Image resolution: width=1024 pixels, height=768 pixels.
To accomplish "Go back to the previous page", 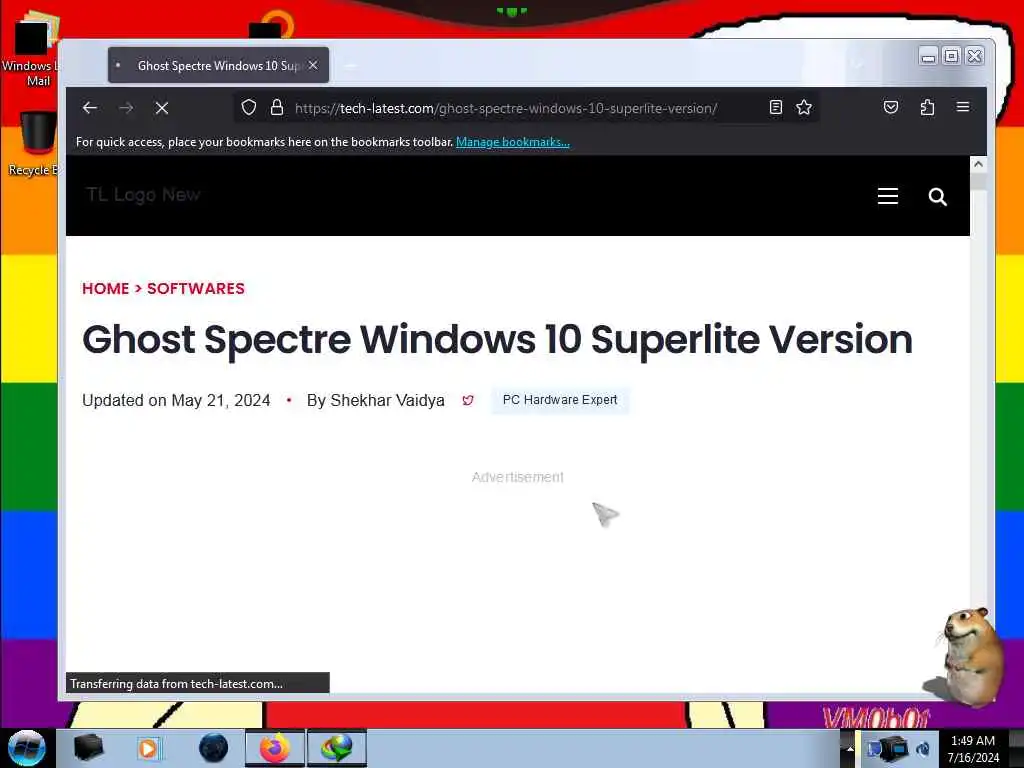I will [89, 108].
